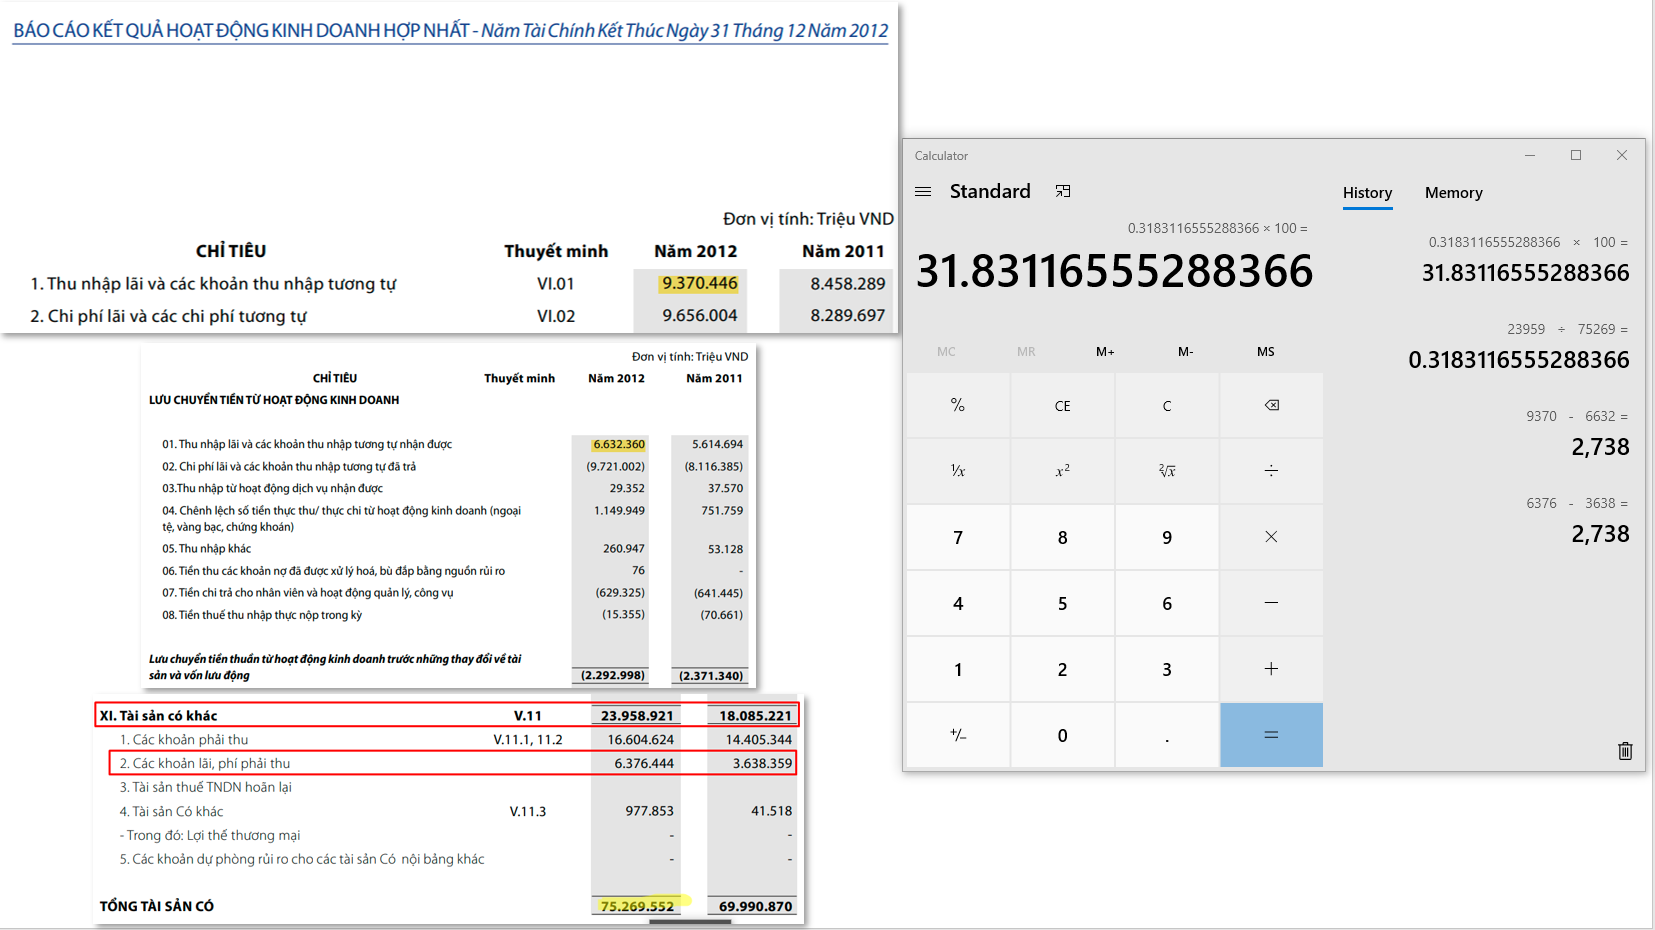
Task: Recall history entry 23959 ÷ 75269
Action: (x=1518, y=346)
